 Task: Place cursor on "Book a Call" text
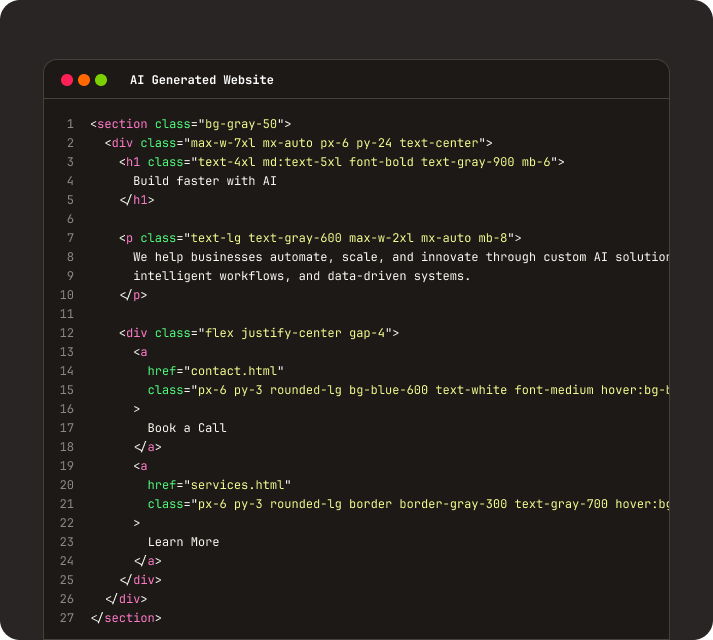coord(187,428)
